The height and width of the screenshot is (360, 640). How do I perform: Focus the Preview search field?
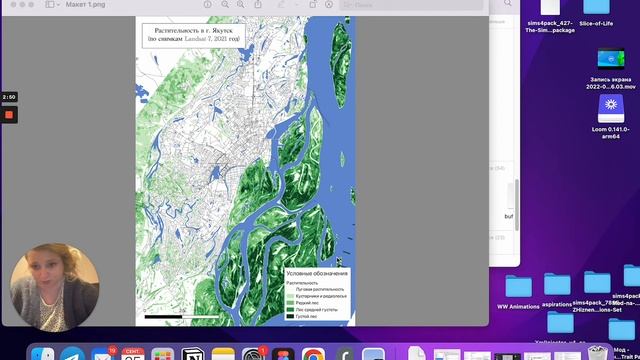411,5
